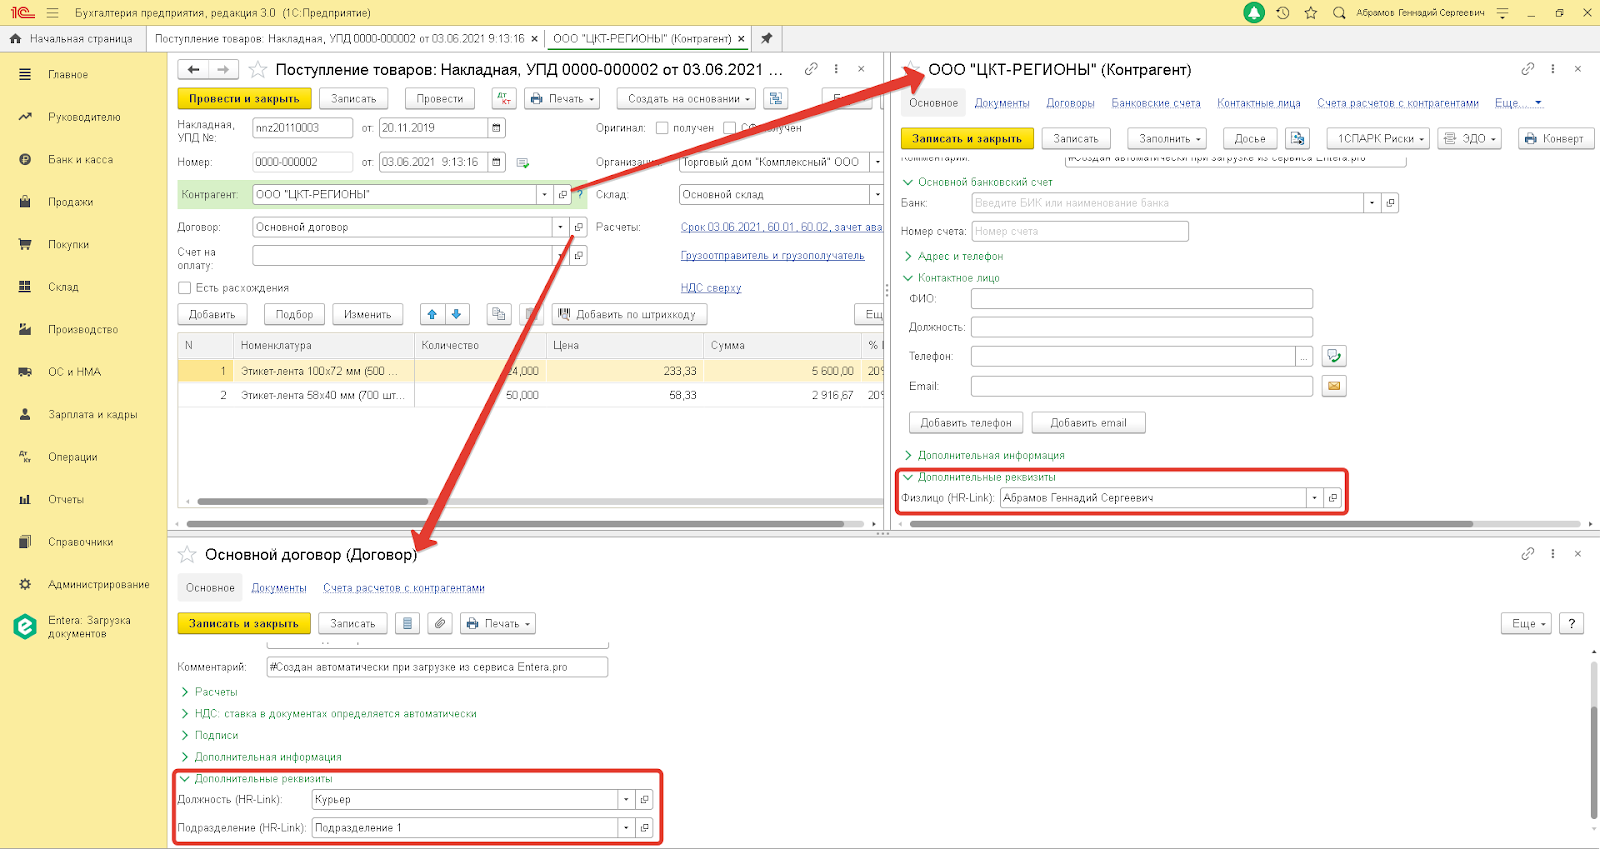Click Досье button in Контрагент toolbar
Screen dimensions: 1600x849
tap(1250, 139)
